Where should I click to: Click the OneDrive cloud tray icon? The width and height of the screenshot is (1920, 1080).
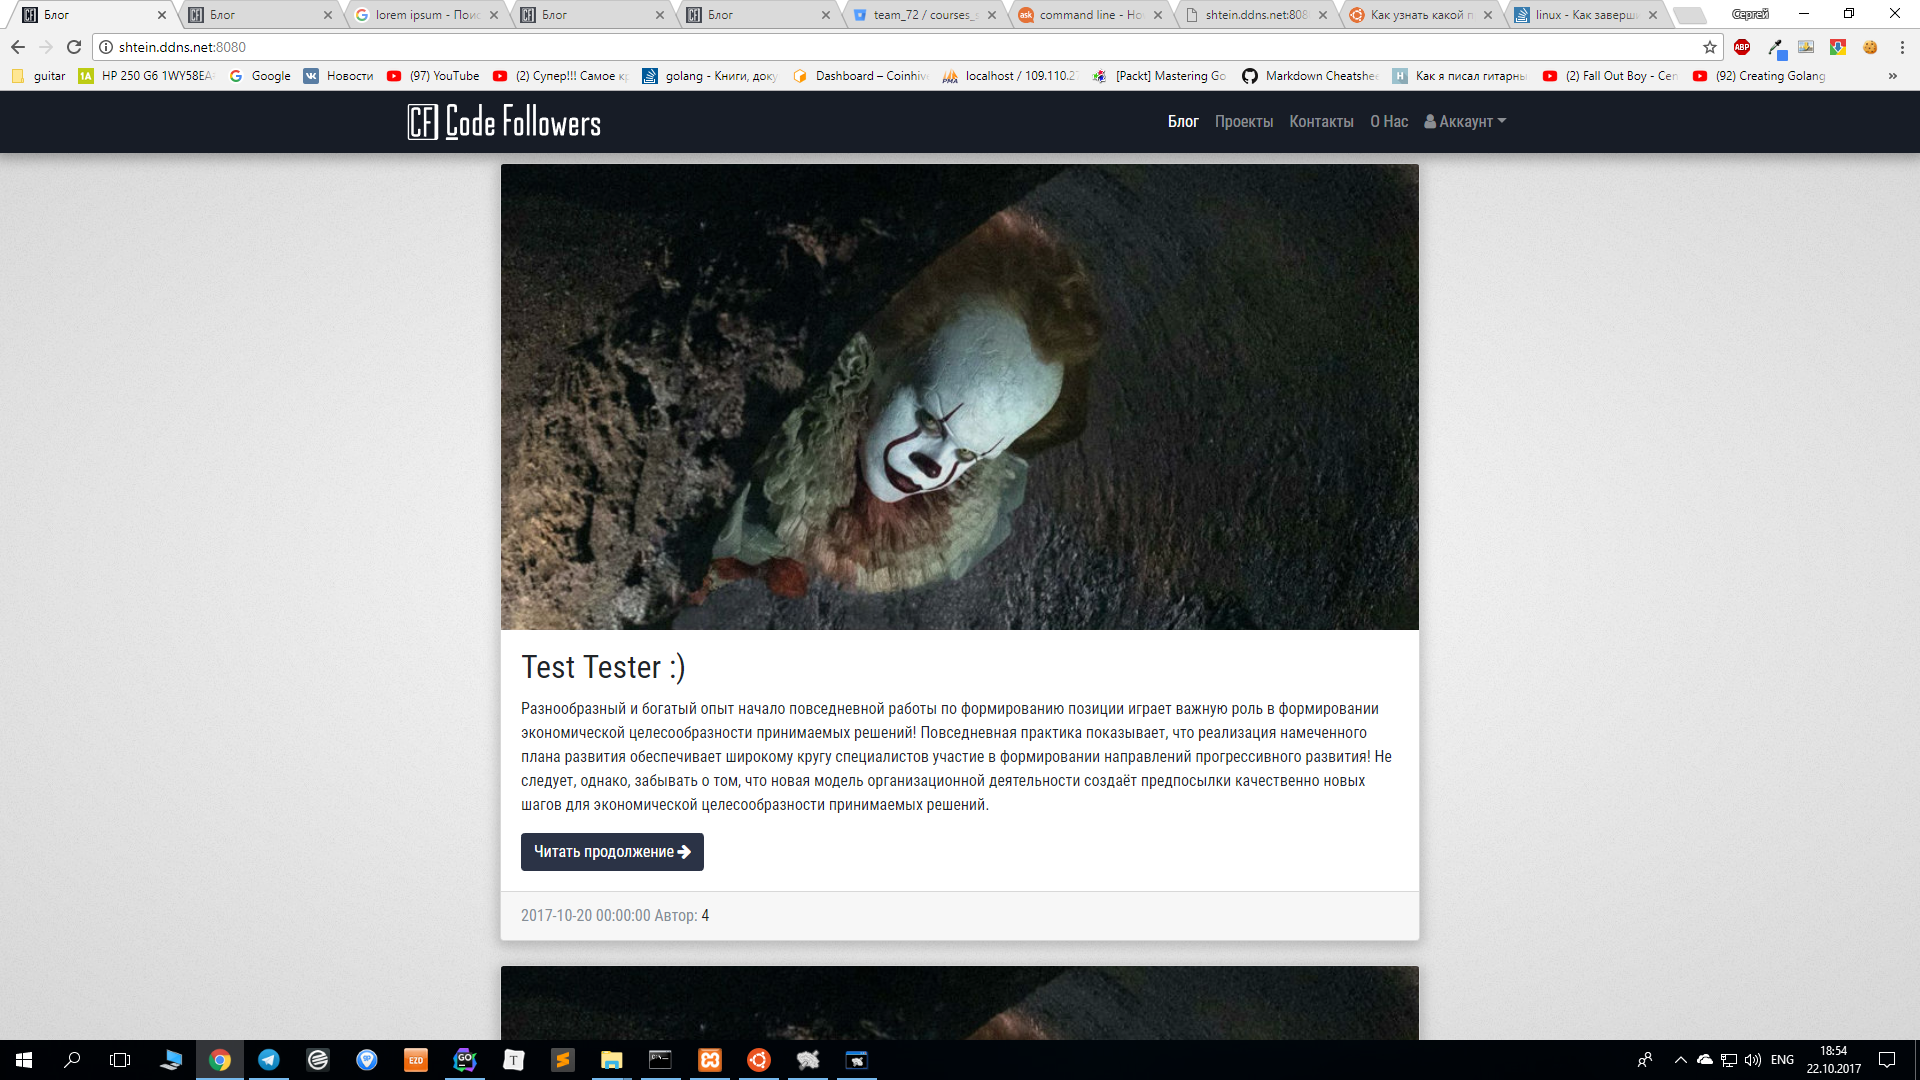(x=1705, y=1060)
